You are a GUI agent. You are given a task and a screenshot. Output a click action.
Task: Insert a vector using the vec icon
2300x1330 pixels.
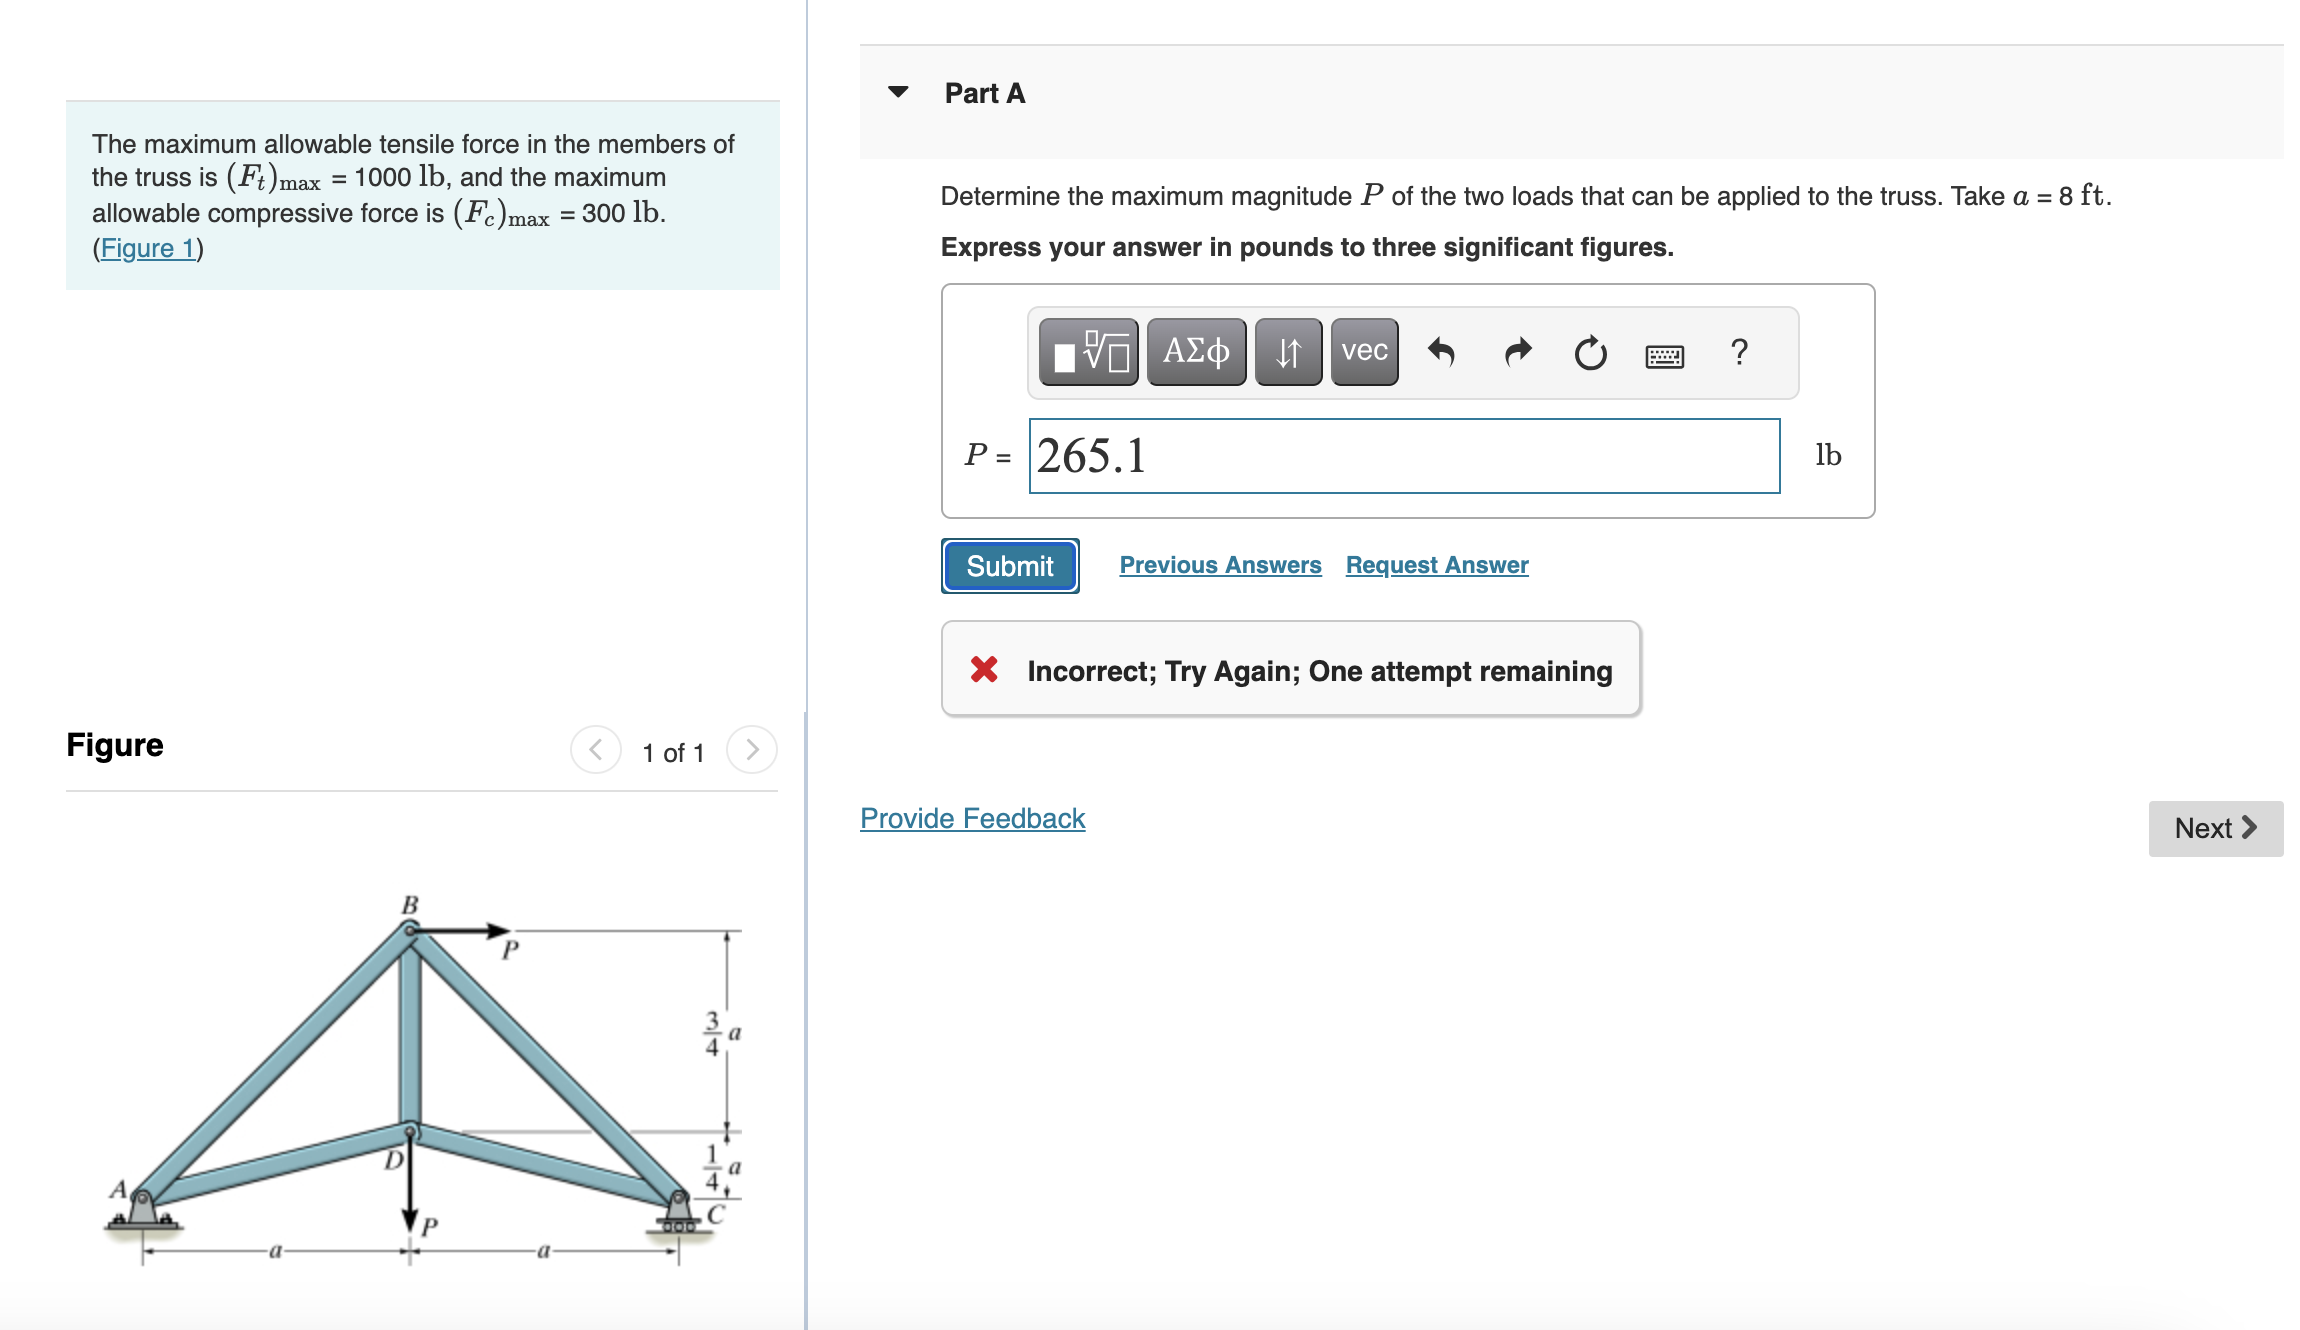(x=1363, y=352)
